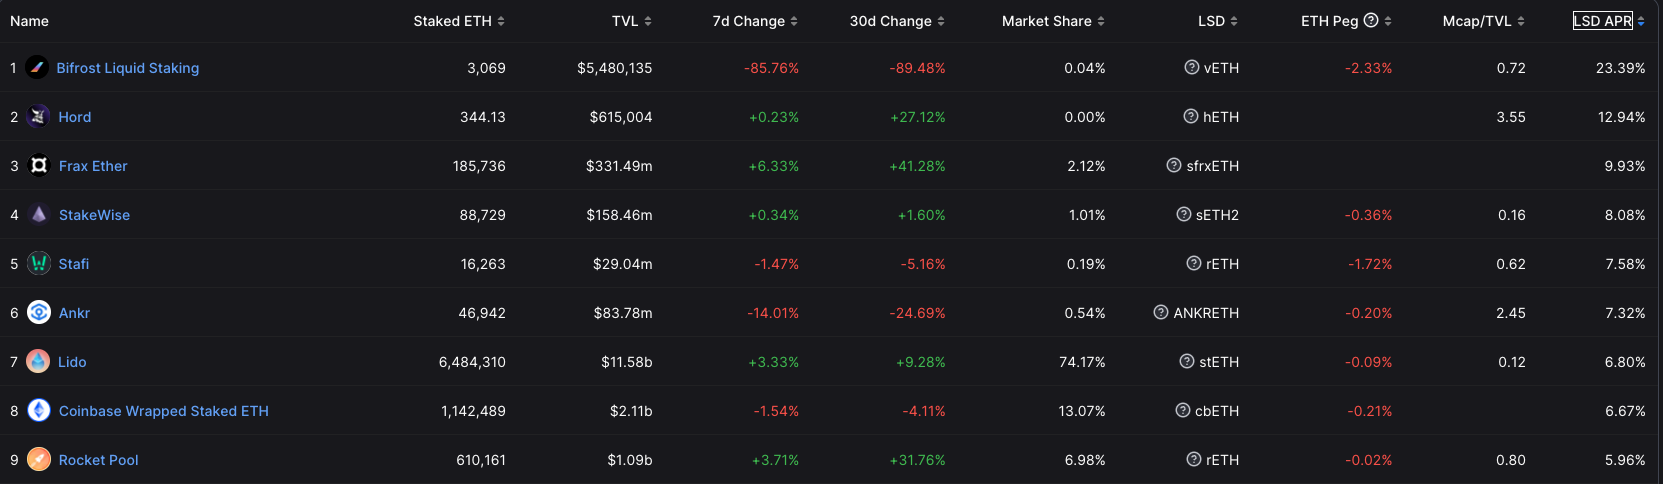Click the Frax Ether logo icon
1663x484 pixels.
(39, 166)
